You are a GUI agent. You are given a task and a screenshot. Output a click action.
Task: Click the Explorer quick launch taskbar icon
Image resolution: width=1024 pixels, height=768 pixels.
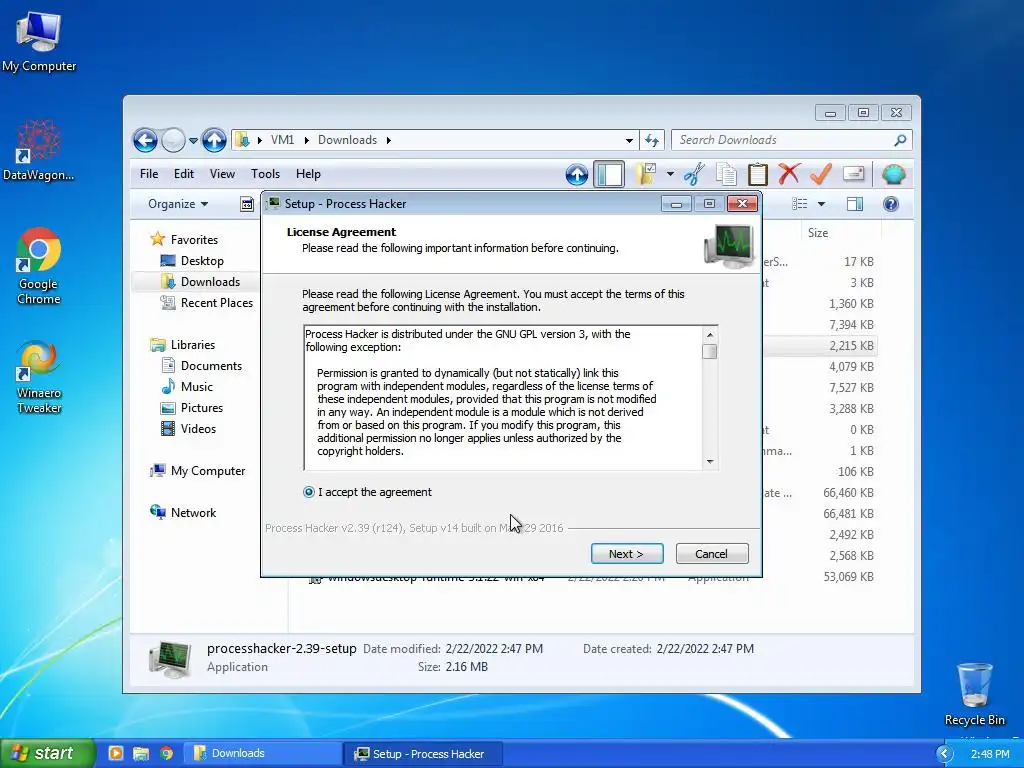tap(141, 753)
